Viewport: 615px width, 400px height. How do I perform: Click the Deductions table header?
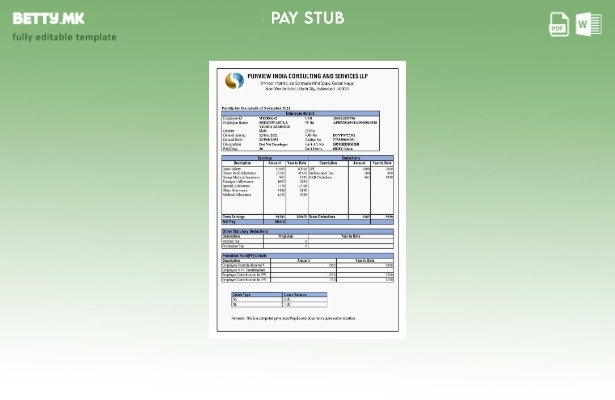[350, 157]
